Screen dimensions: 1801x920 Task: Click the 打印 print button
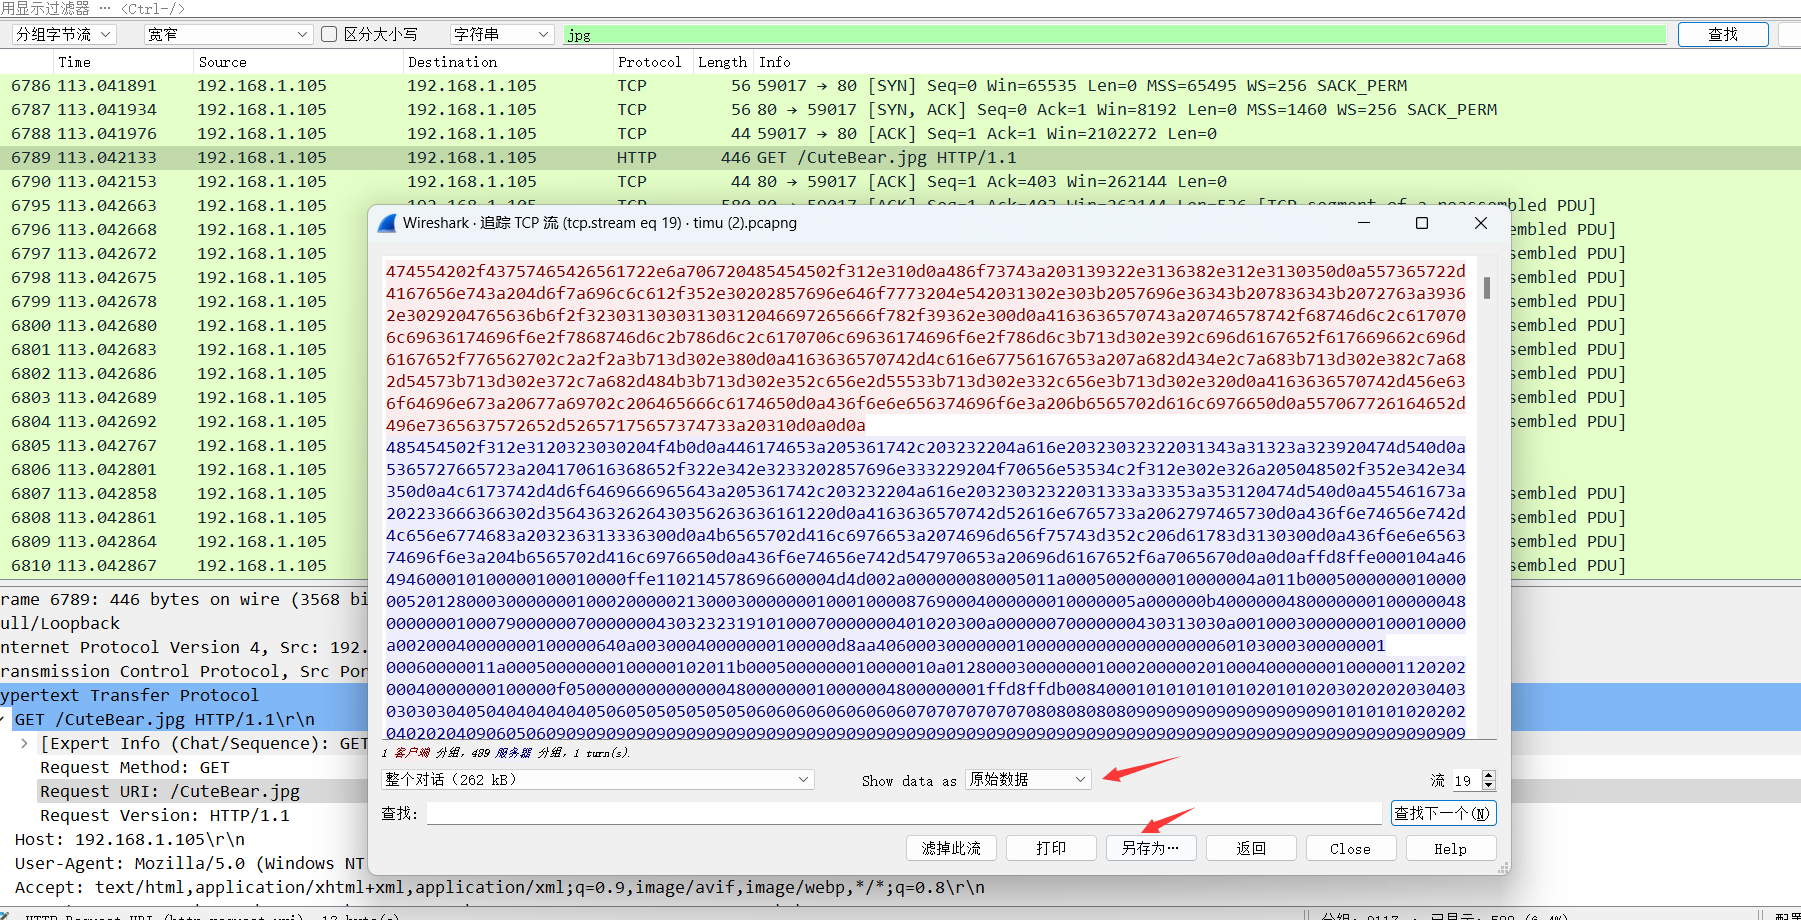(x=1051, y=848)
